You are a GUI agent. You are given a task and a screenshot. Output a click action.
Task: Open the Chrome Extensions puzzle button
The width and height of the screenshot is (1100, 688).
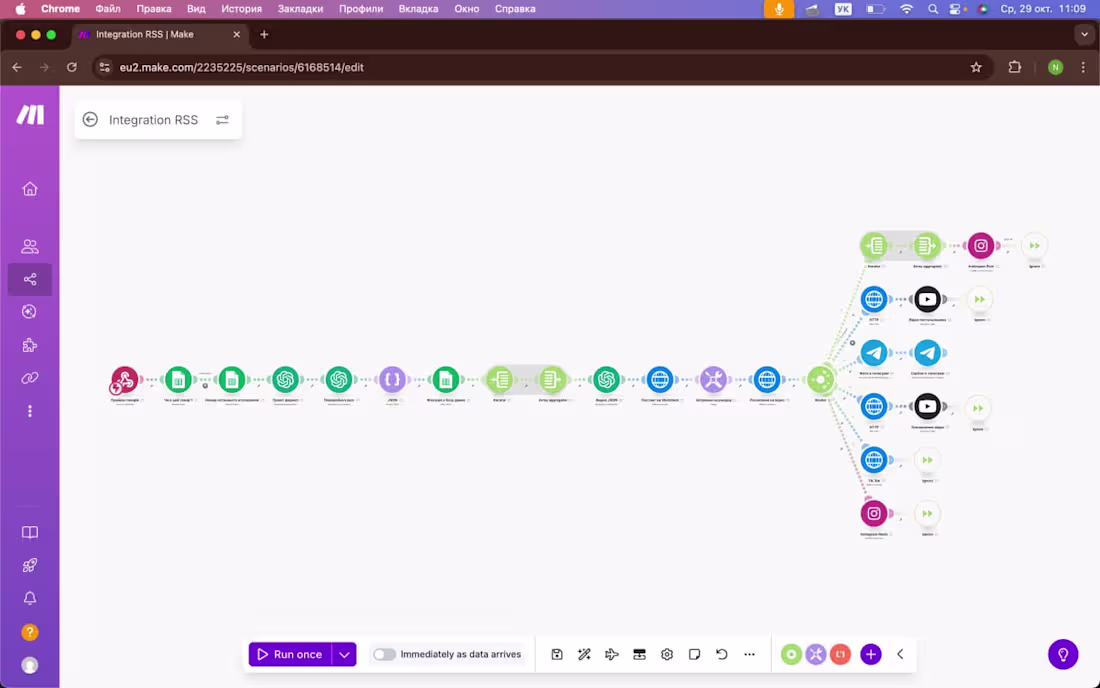tap(1014, 67)
